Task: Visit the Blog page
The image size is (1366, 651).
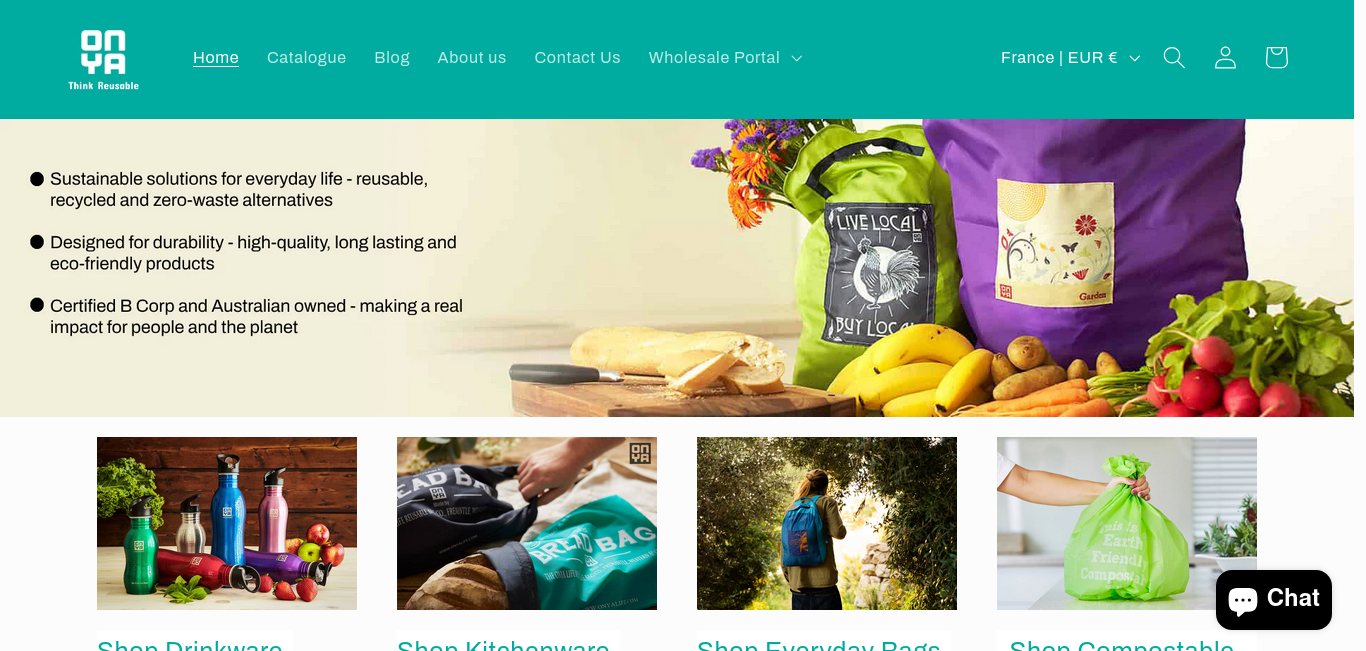Action: point(392,58)
